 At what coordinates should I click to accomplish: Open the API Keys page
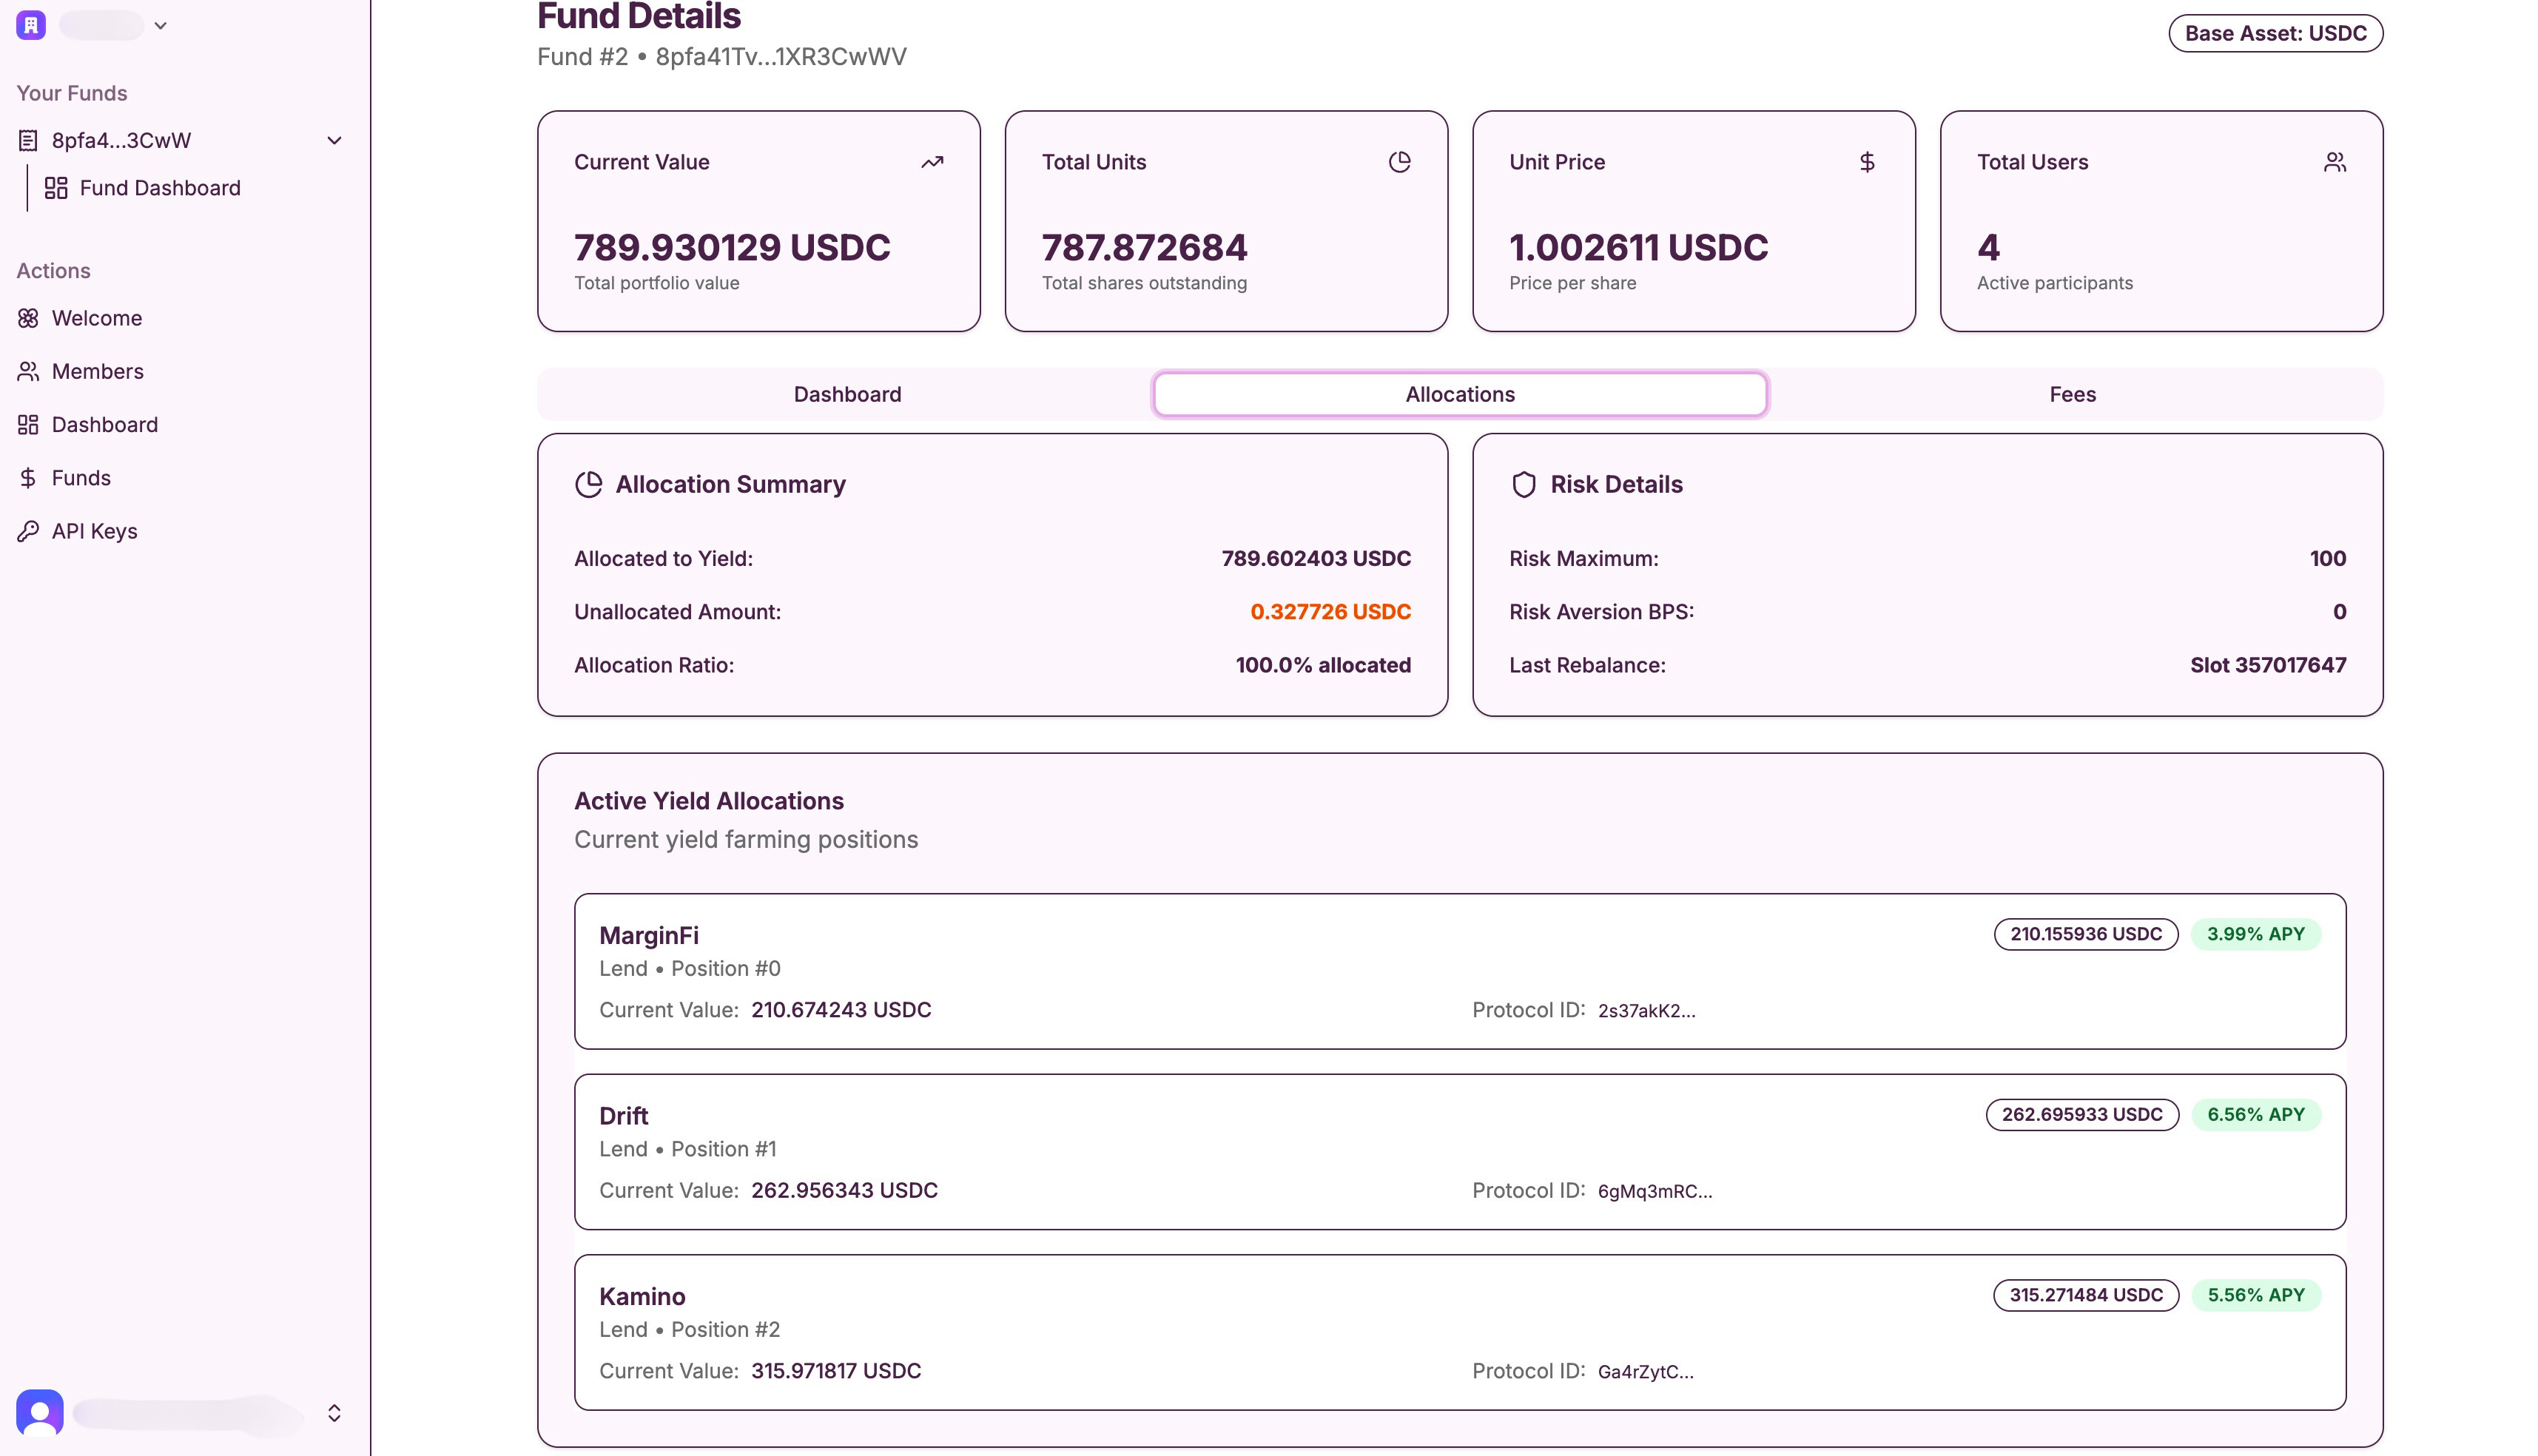click(x=94, y=531)
